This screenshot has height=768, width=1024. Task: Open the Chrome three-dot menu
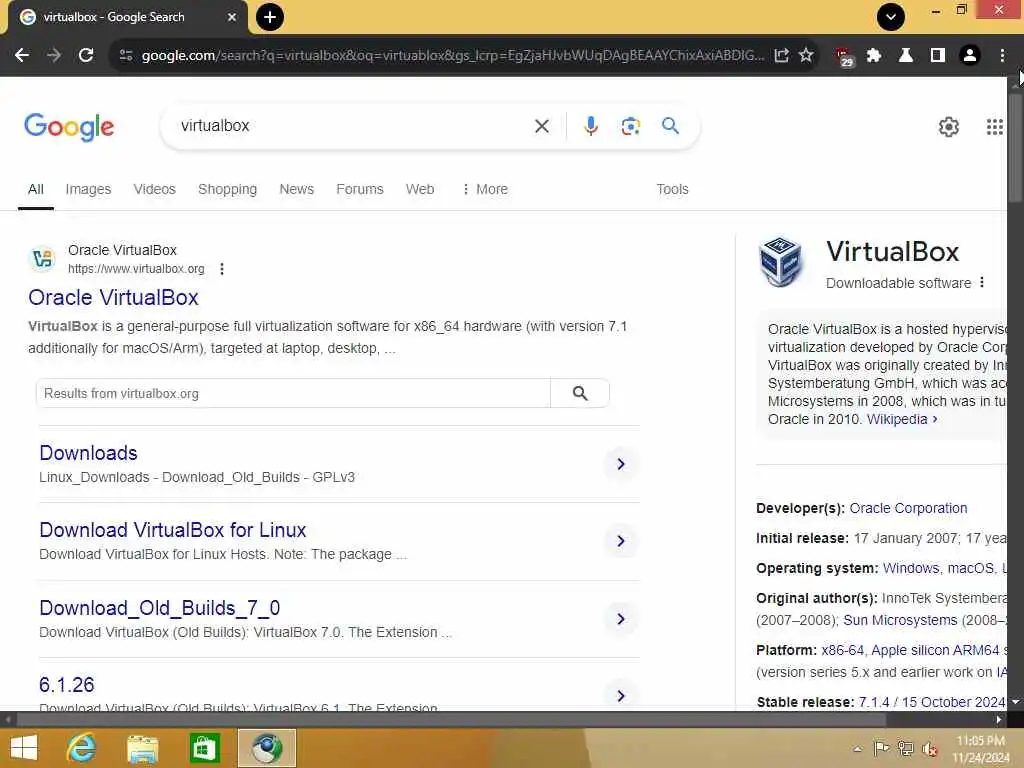(1002, 56)
